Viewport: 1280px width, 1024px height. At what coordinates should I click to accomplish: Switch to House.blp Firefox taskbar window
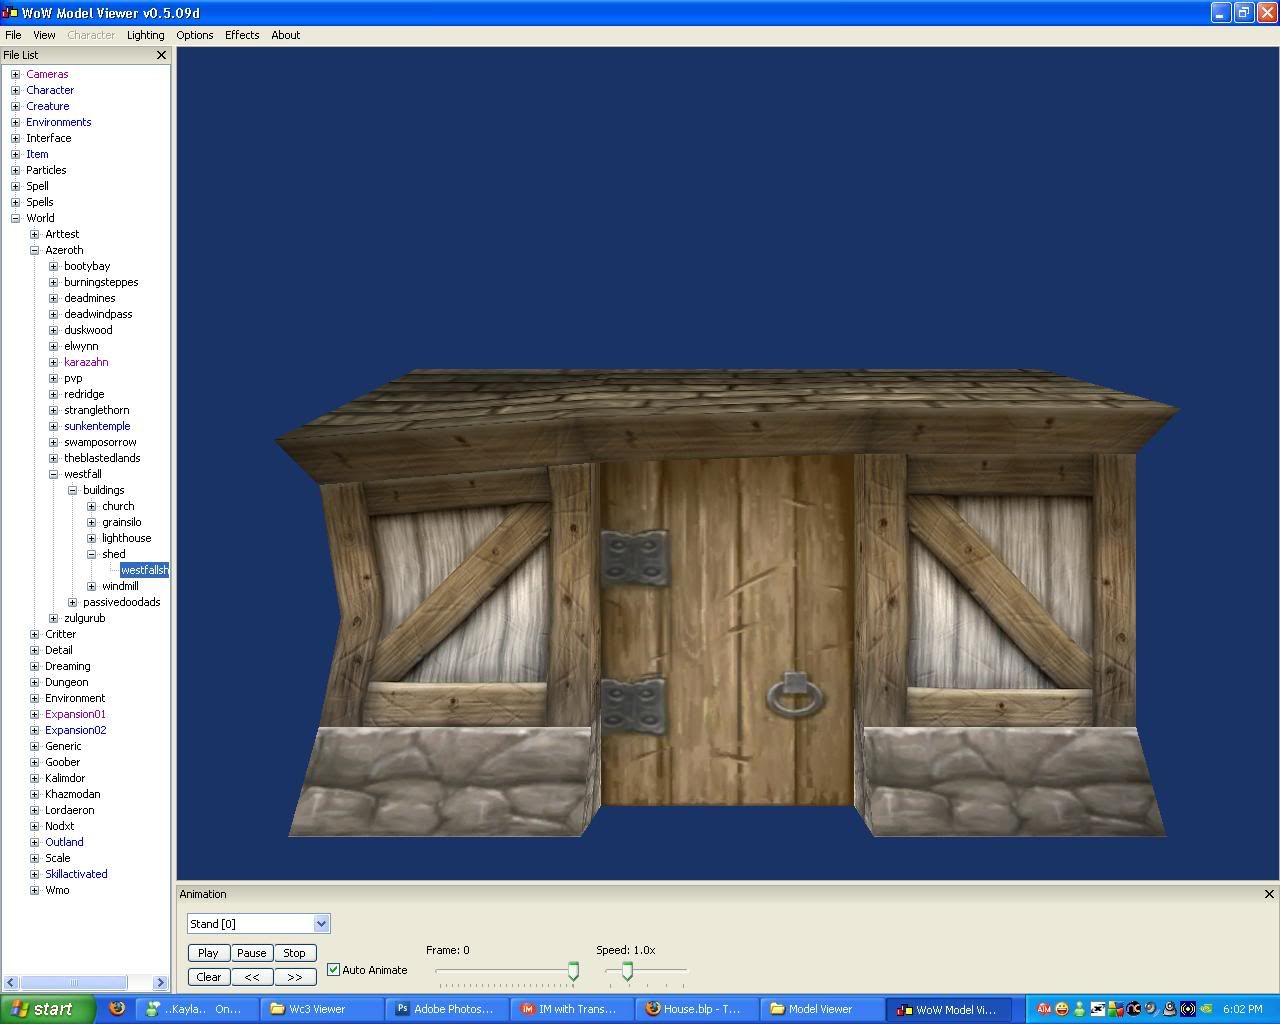point(698,1009)
